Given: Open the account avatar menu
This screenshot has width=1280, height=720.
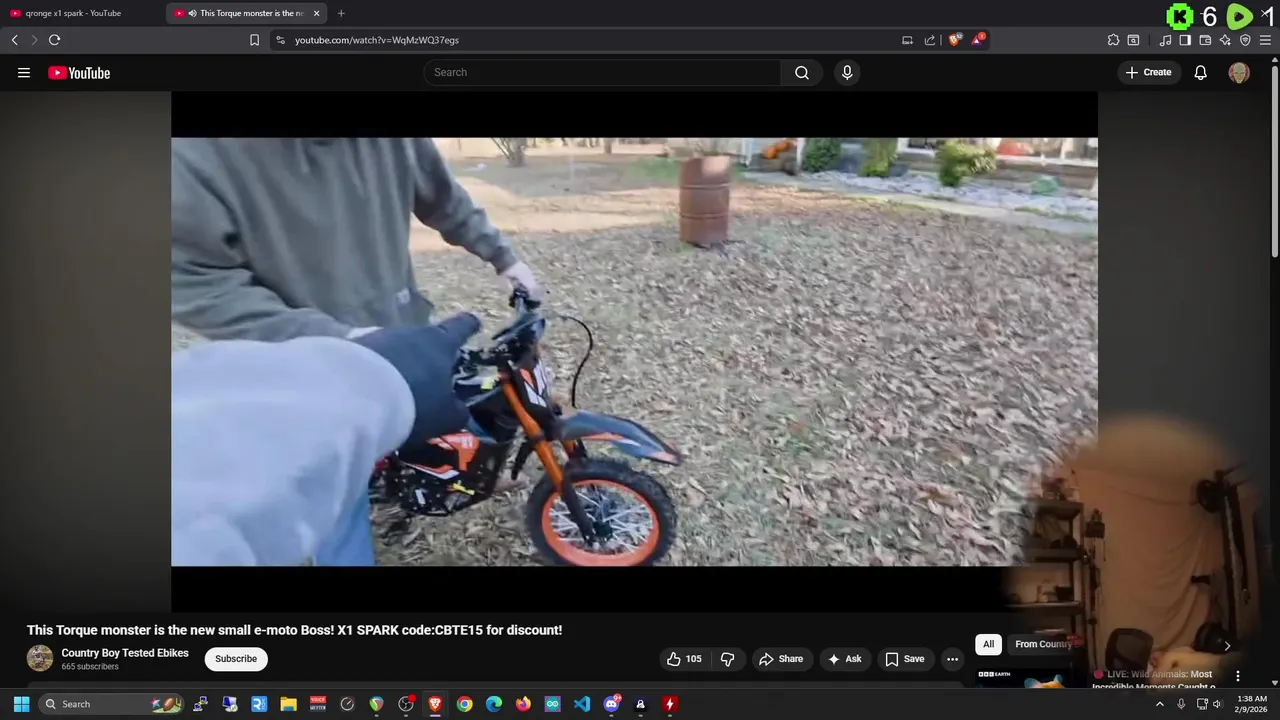Looking at the screenshot, I should (1239, 72).
